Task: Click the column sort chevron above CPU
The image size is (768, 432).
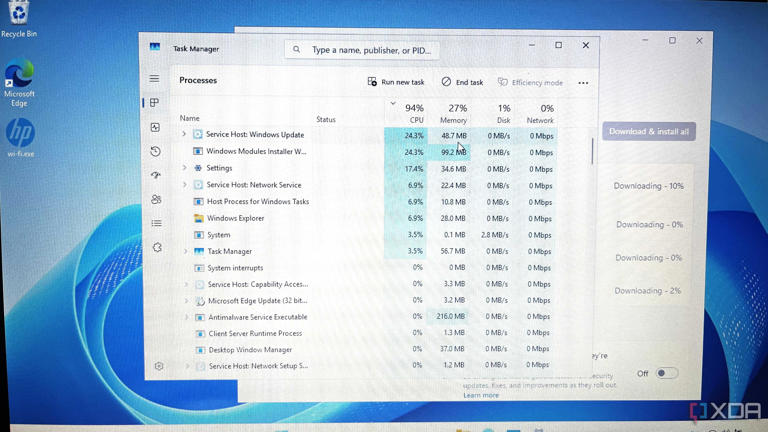Action: point(393,103)
